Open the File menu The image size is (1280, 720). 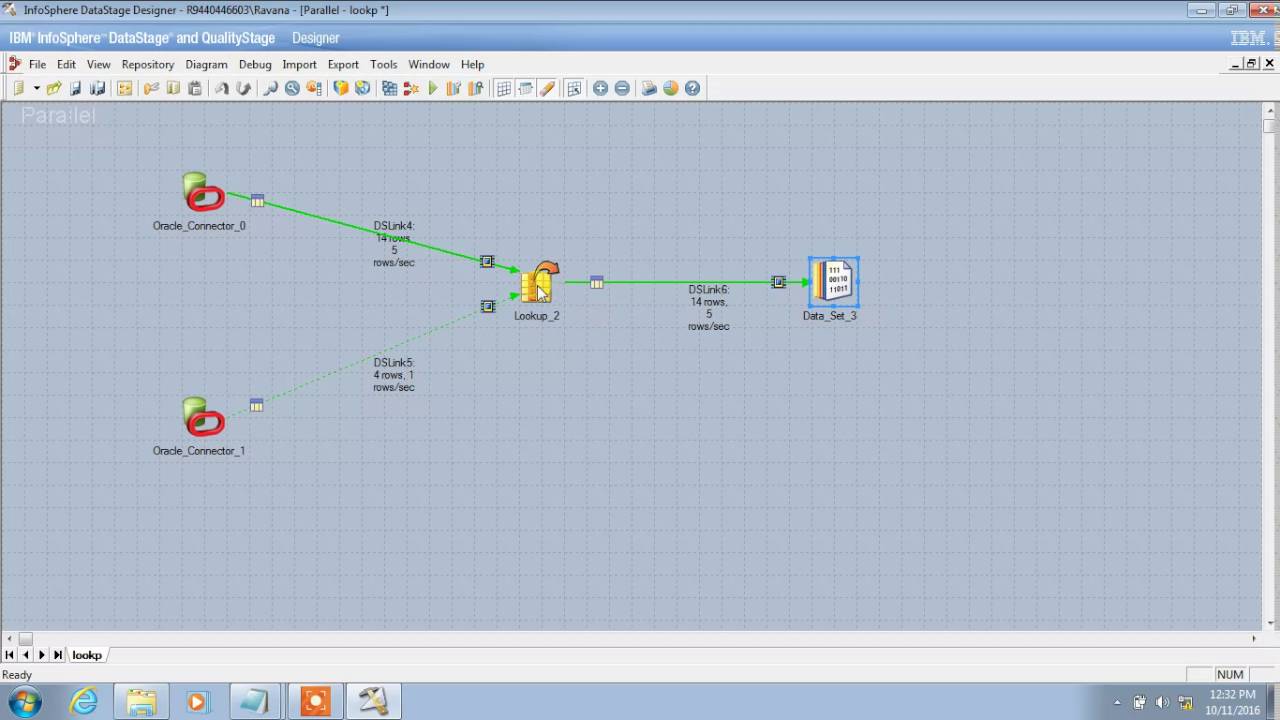(37, 64)
